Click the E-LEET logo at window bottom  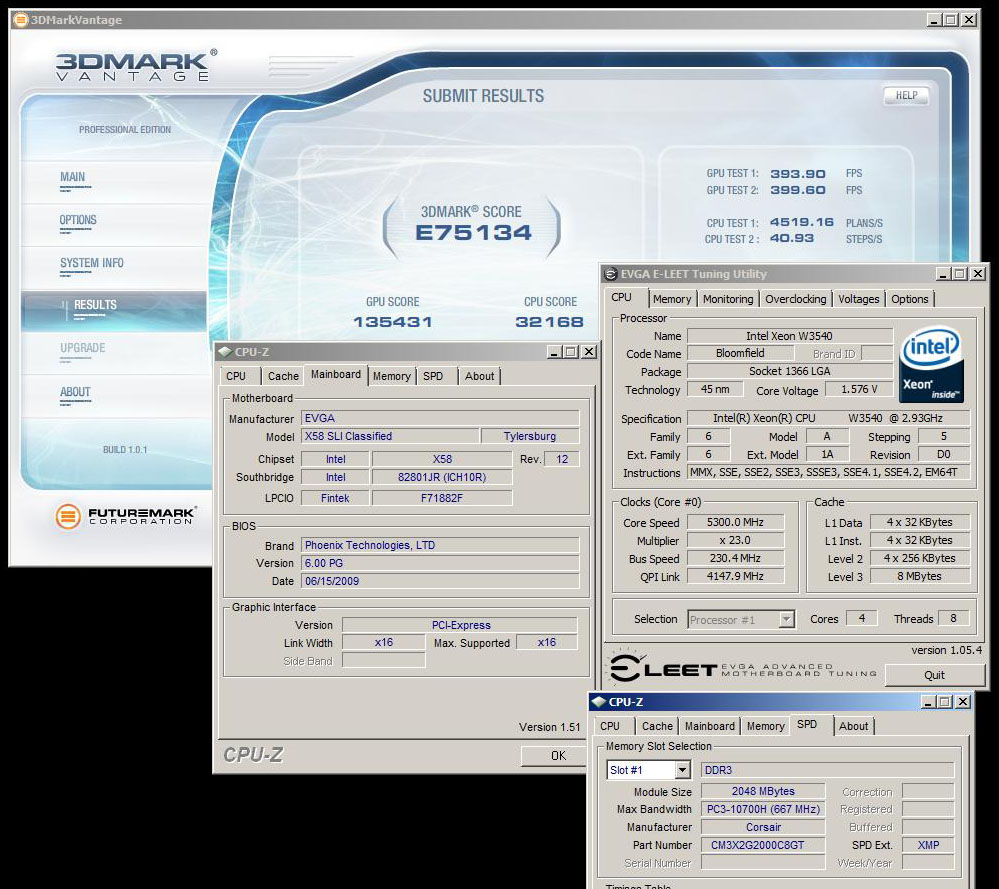point(743,668)
